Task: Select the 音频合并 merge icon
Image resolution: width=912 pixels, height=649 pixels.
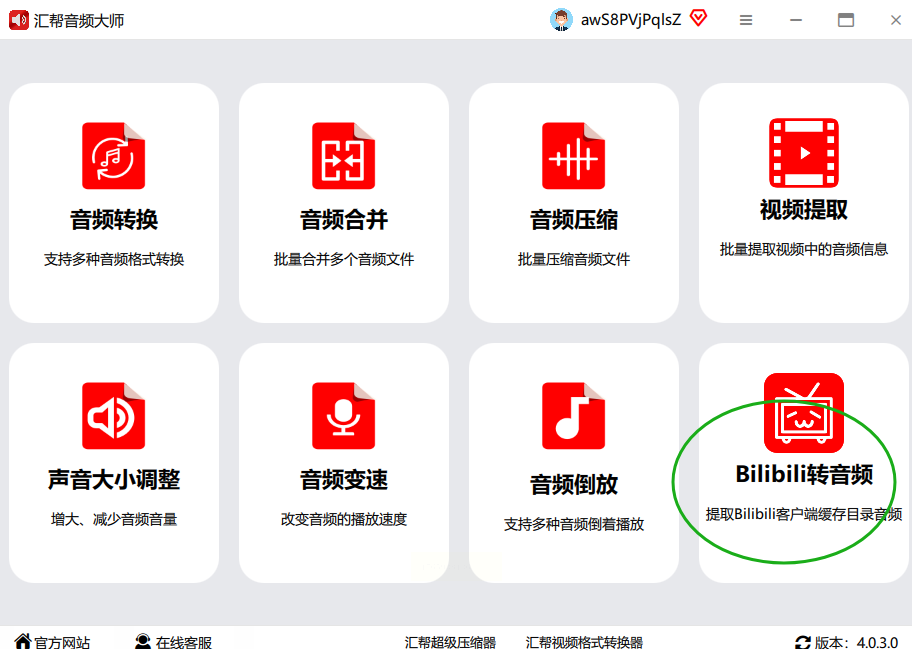Action: 343,155
